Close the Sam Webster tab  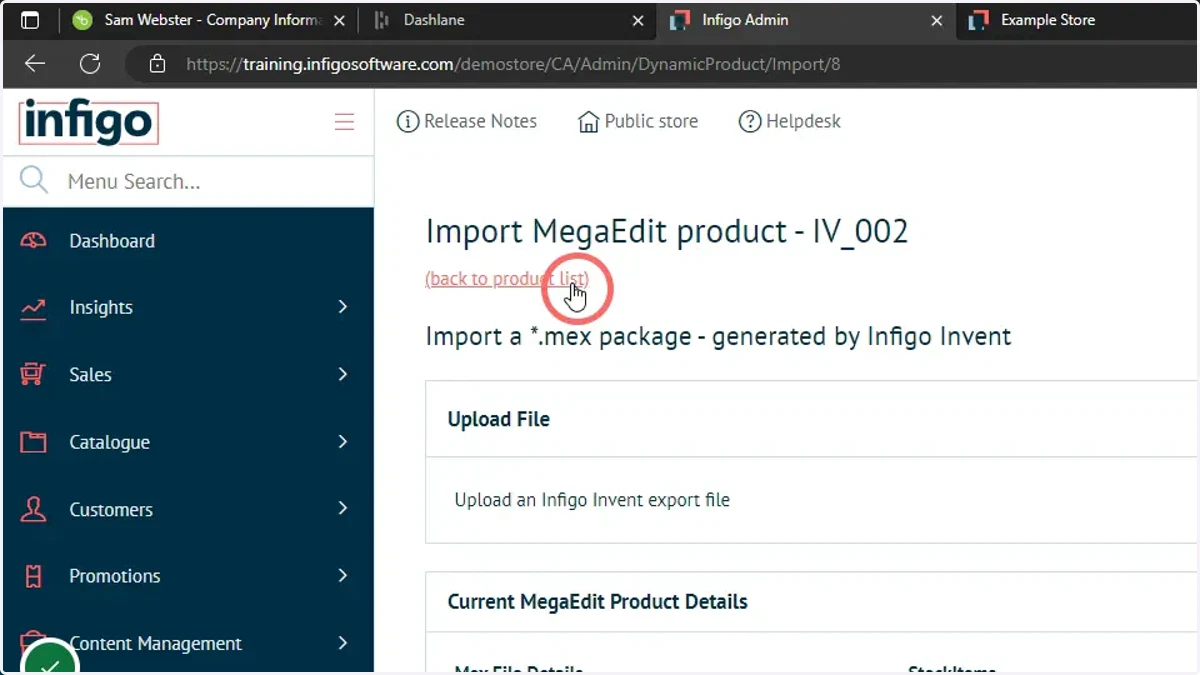[339, 20]
